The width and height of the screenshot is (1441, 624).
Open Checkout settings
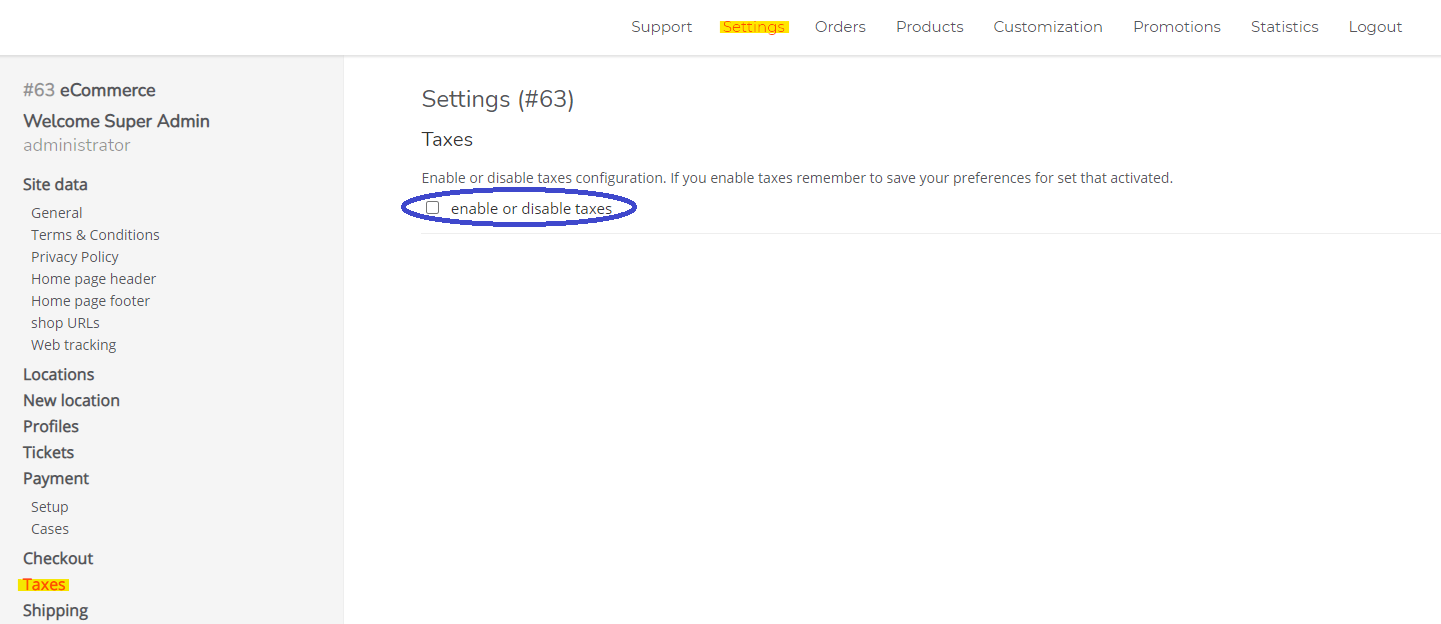[x=58, y=558]
